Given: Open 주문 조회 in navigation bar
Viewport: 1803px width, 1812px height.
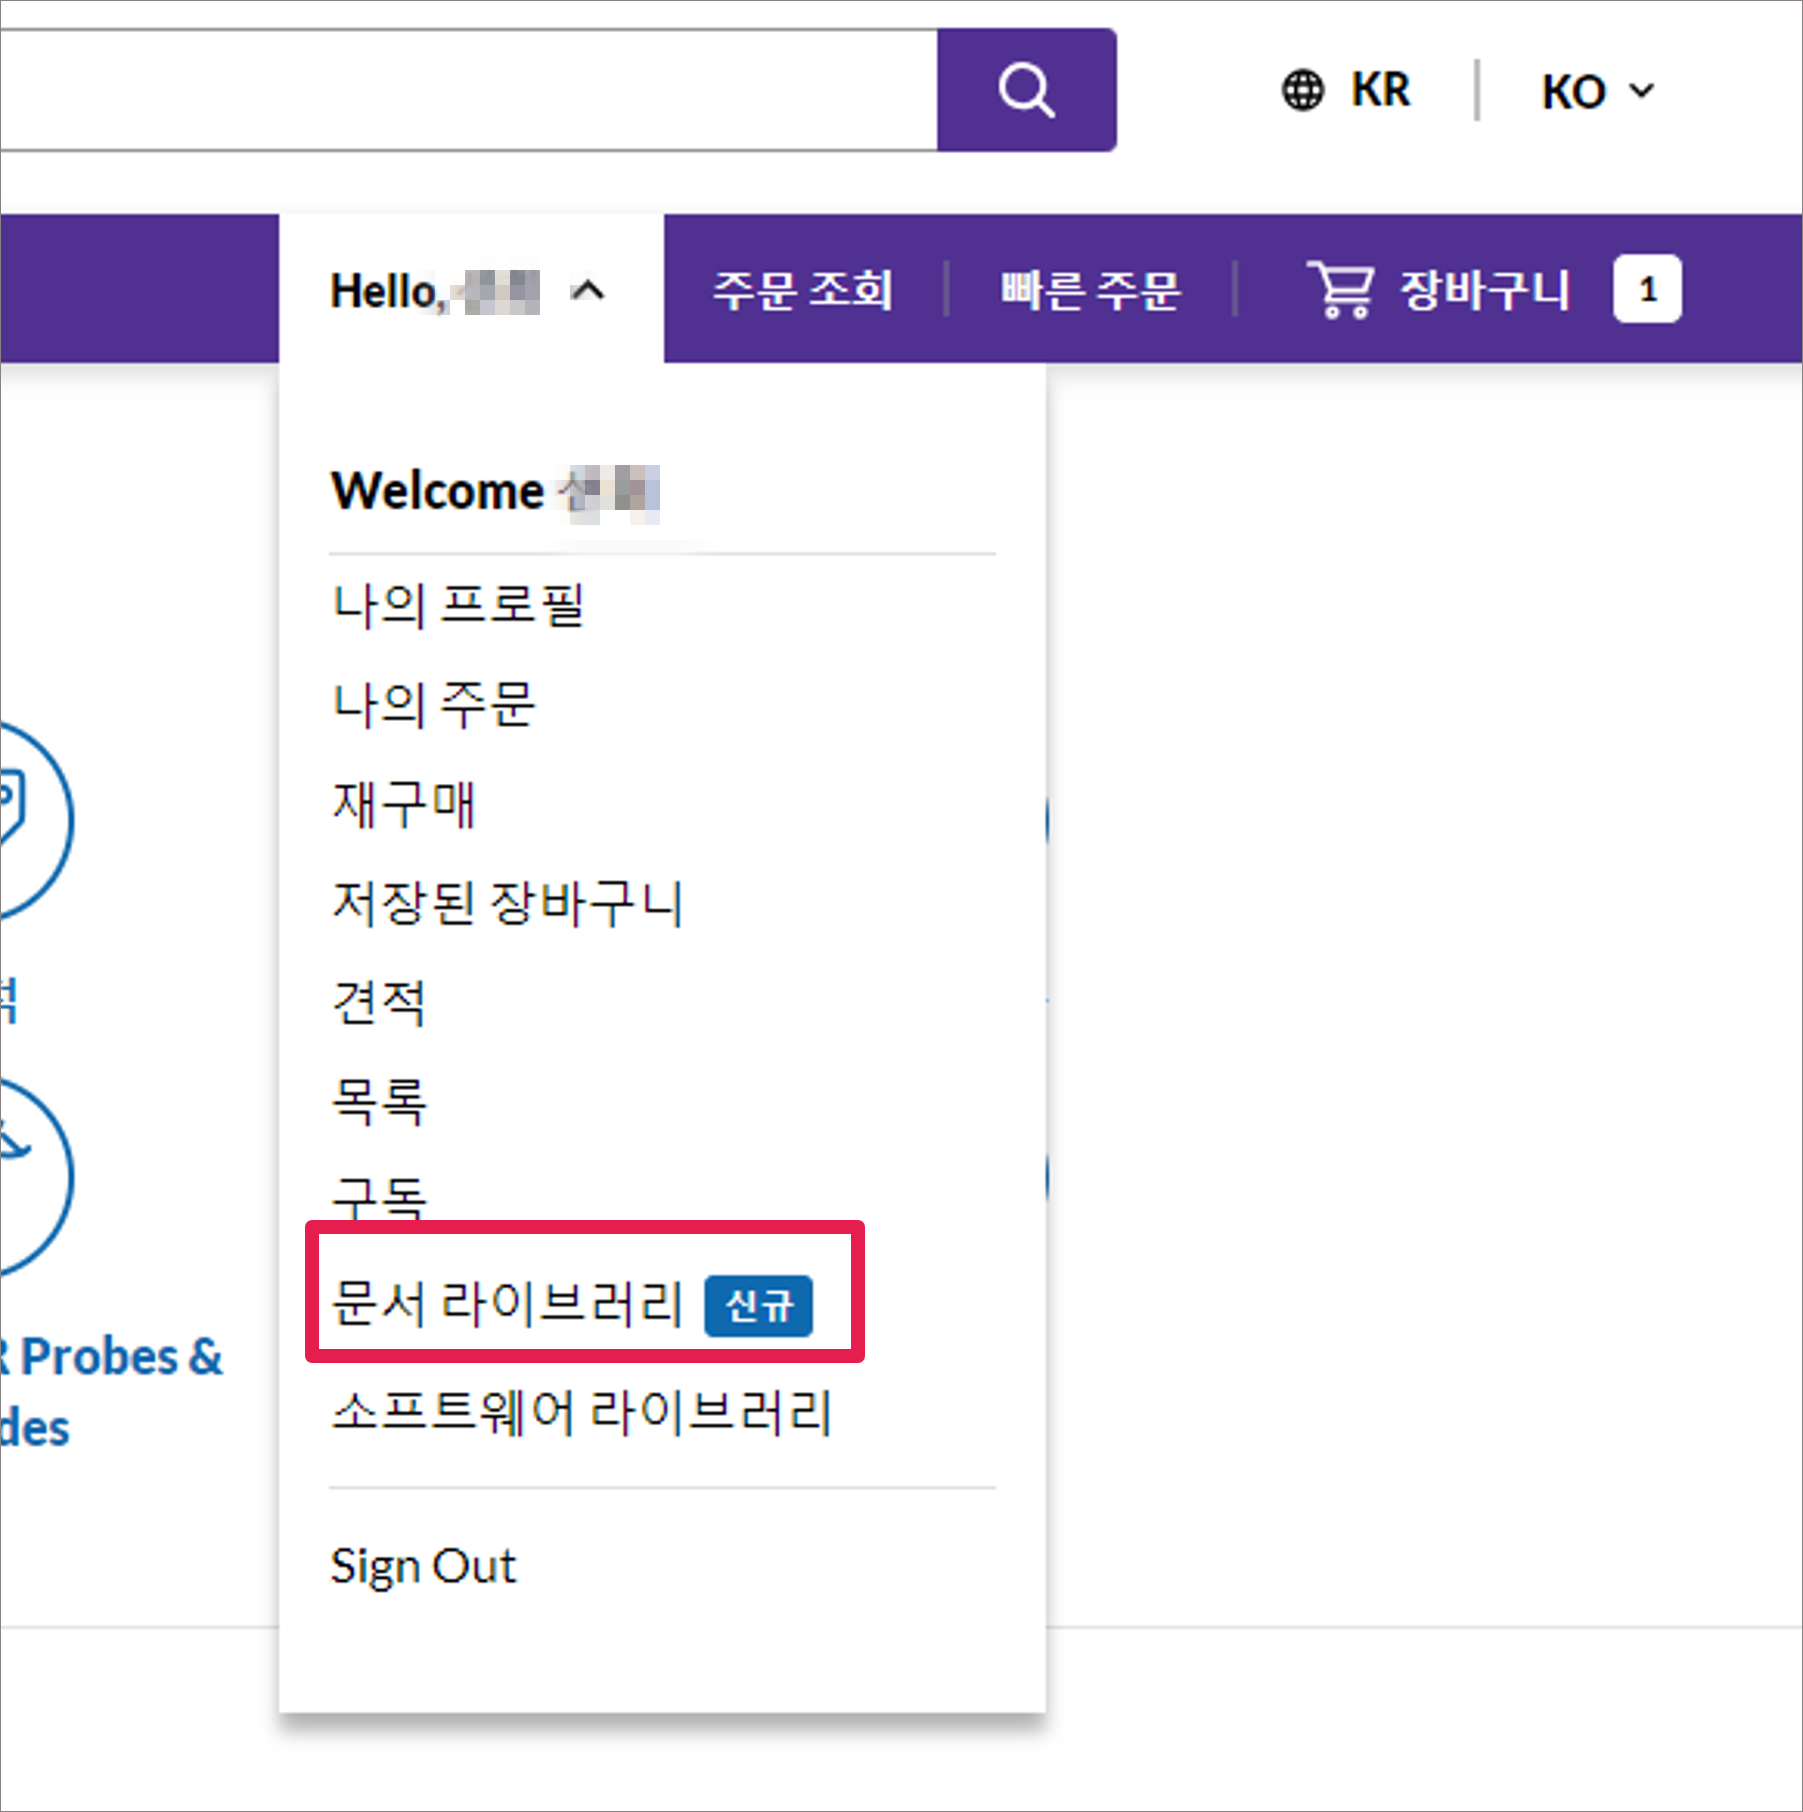Looking at the screenshot, I should click(x=802, y=291).
